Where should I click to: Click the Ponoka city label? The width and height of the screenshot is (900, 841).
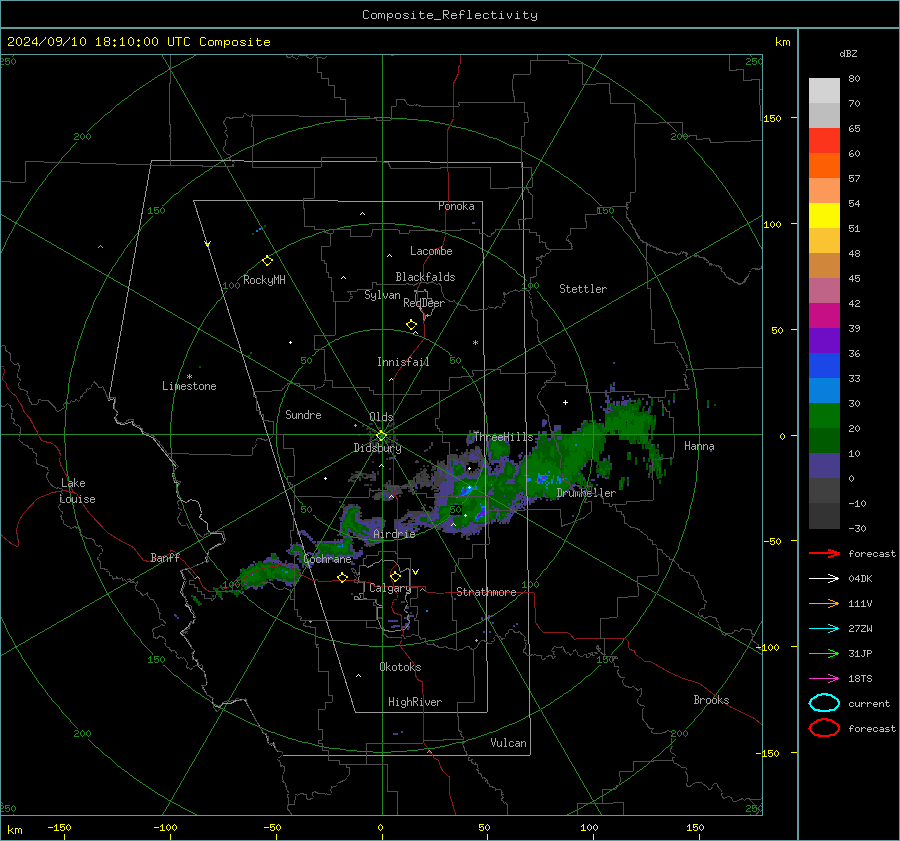pyautogui.click(x=456, y=206)
